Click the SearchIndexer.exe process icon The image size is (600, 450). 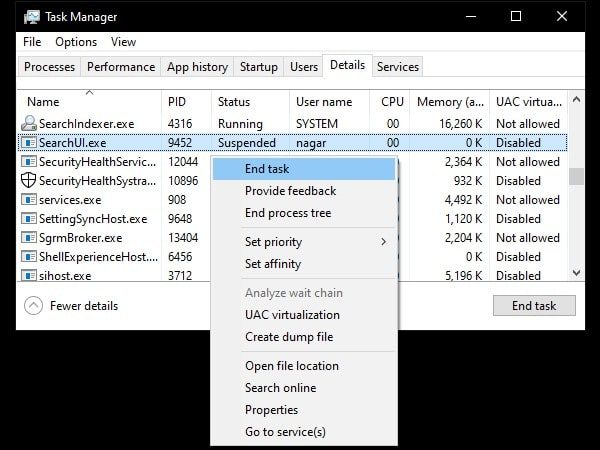(28, 124)
